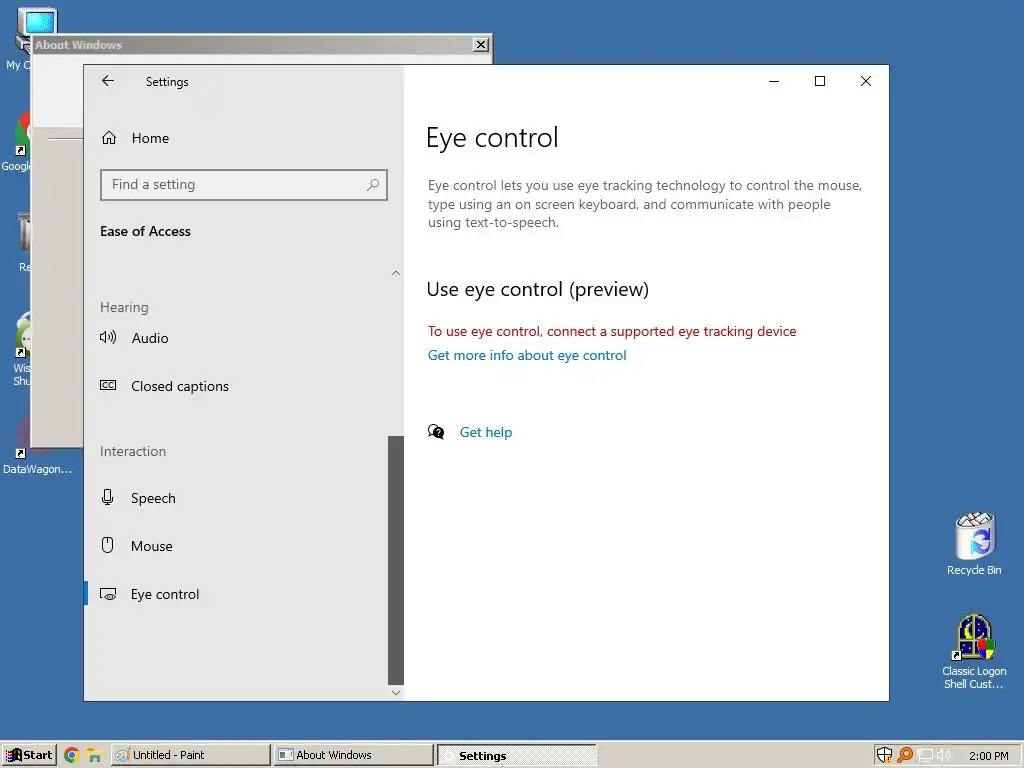Image resolution: width=1024 pixels, height=768 pixels.
Task: Maximize the Settings window
Action: click(820, 81)
